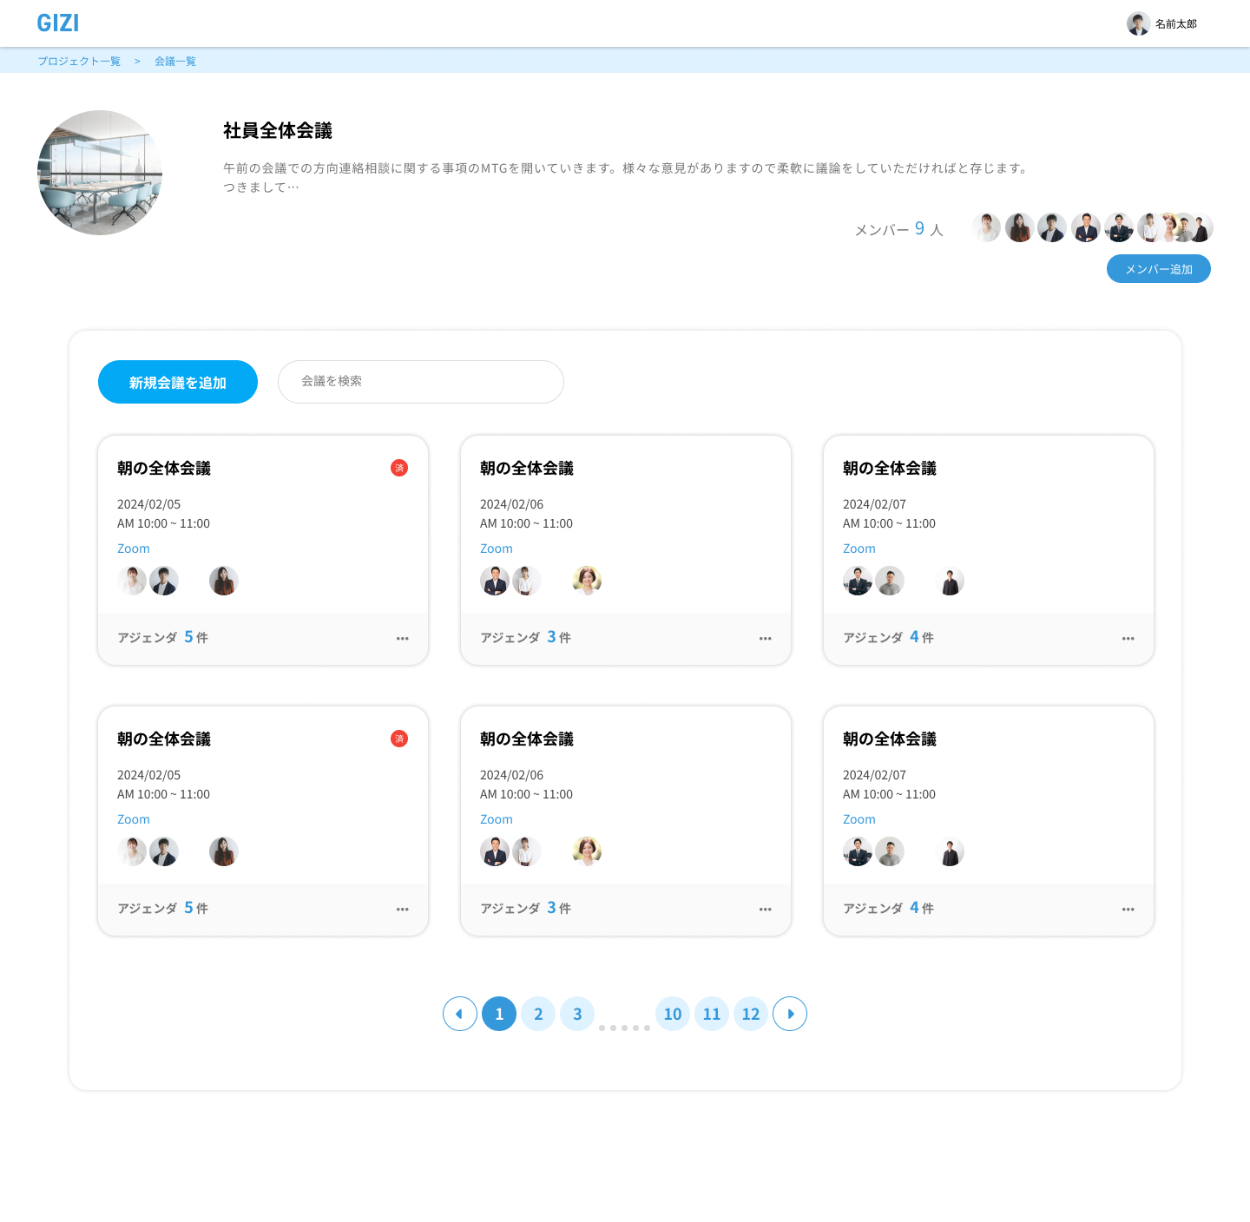Jump to page 12 in pagination

coord(751,1014)
